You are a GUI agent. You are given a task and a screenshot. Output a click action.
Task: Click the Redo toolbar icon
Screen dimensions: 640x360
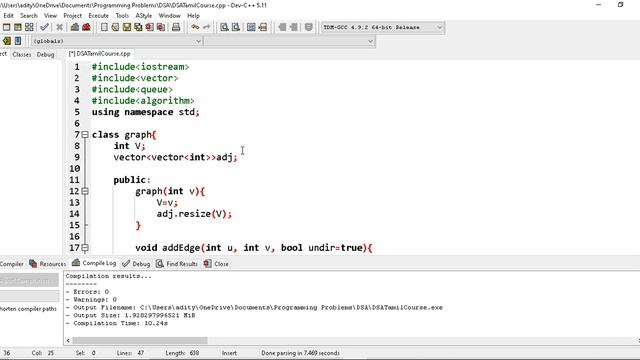(x=207, y=27)
